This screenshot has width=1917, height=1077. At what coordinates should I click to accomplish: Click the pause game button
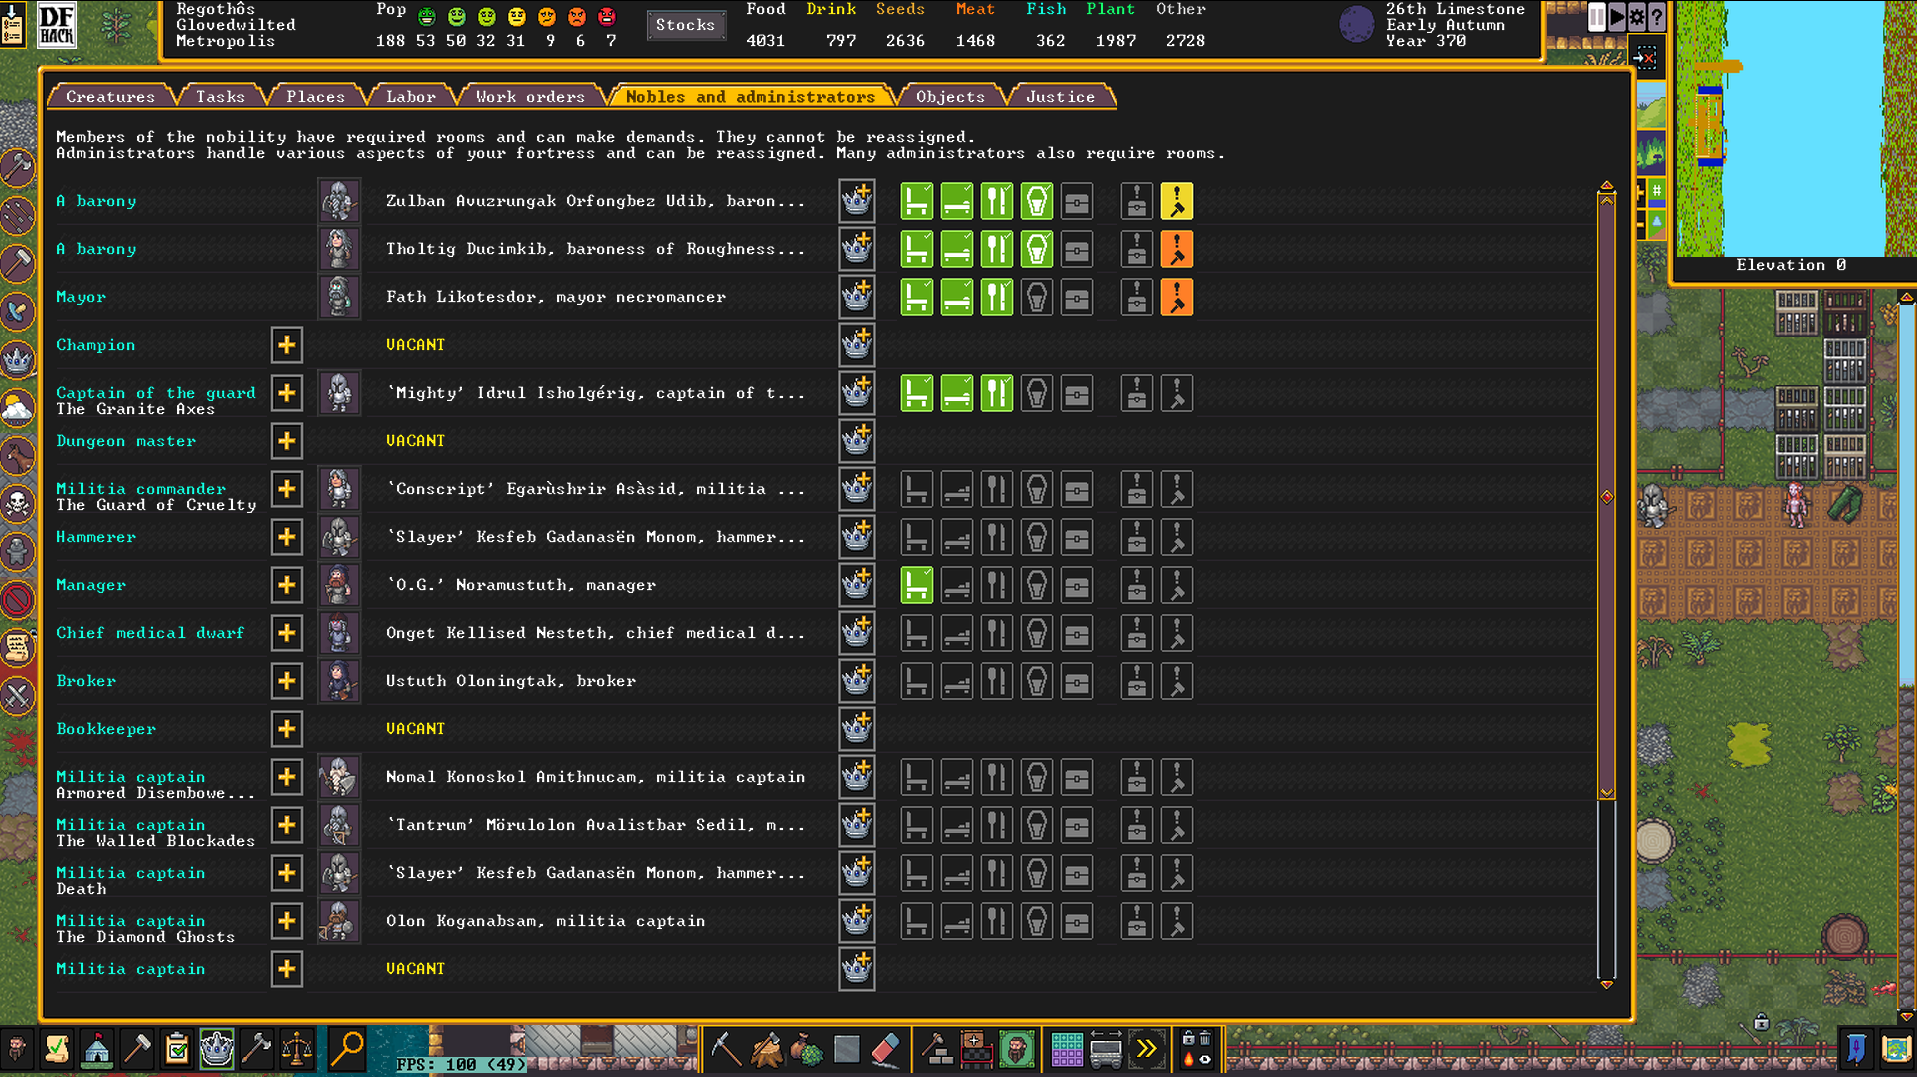point(1597,16)
